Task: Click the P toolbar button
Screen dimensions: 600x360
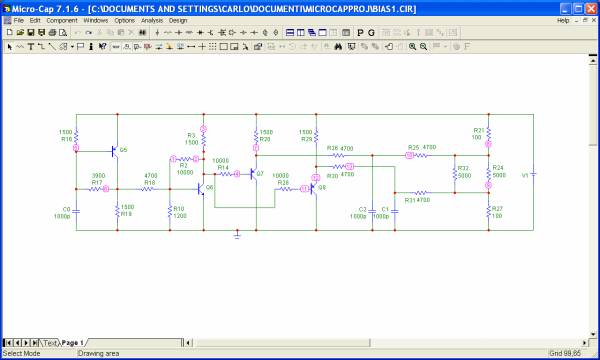Action: click(360, 33)
